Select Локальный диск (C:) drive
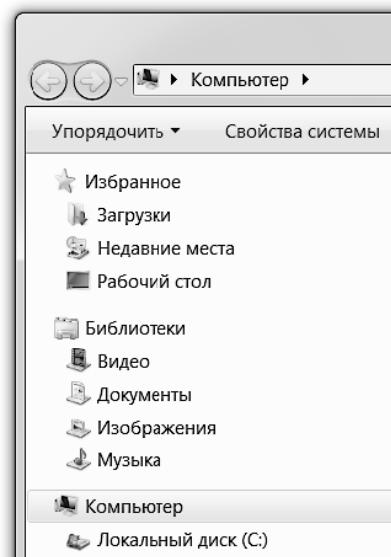Viewport: 391px width, 557px height. coord(182,540)
